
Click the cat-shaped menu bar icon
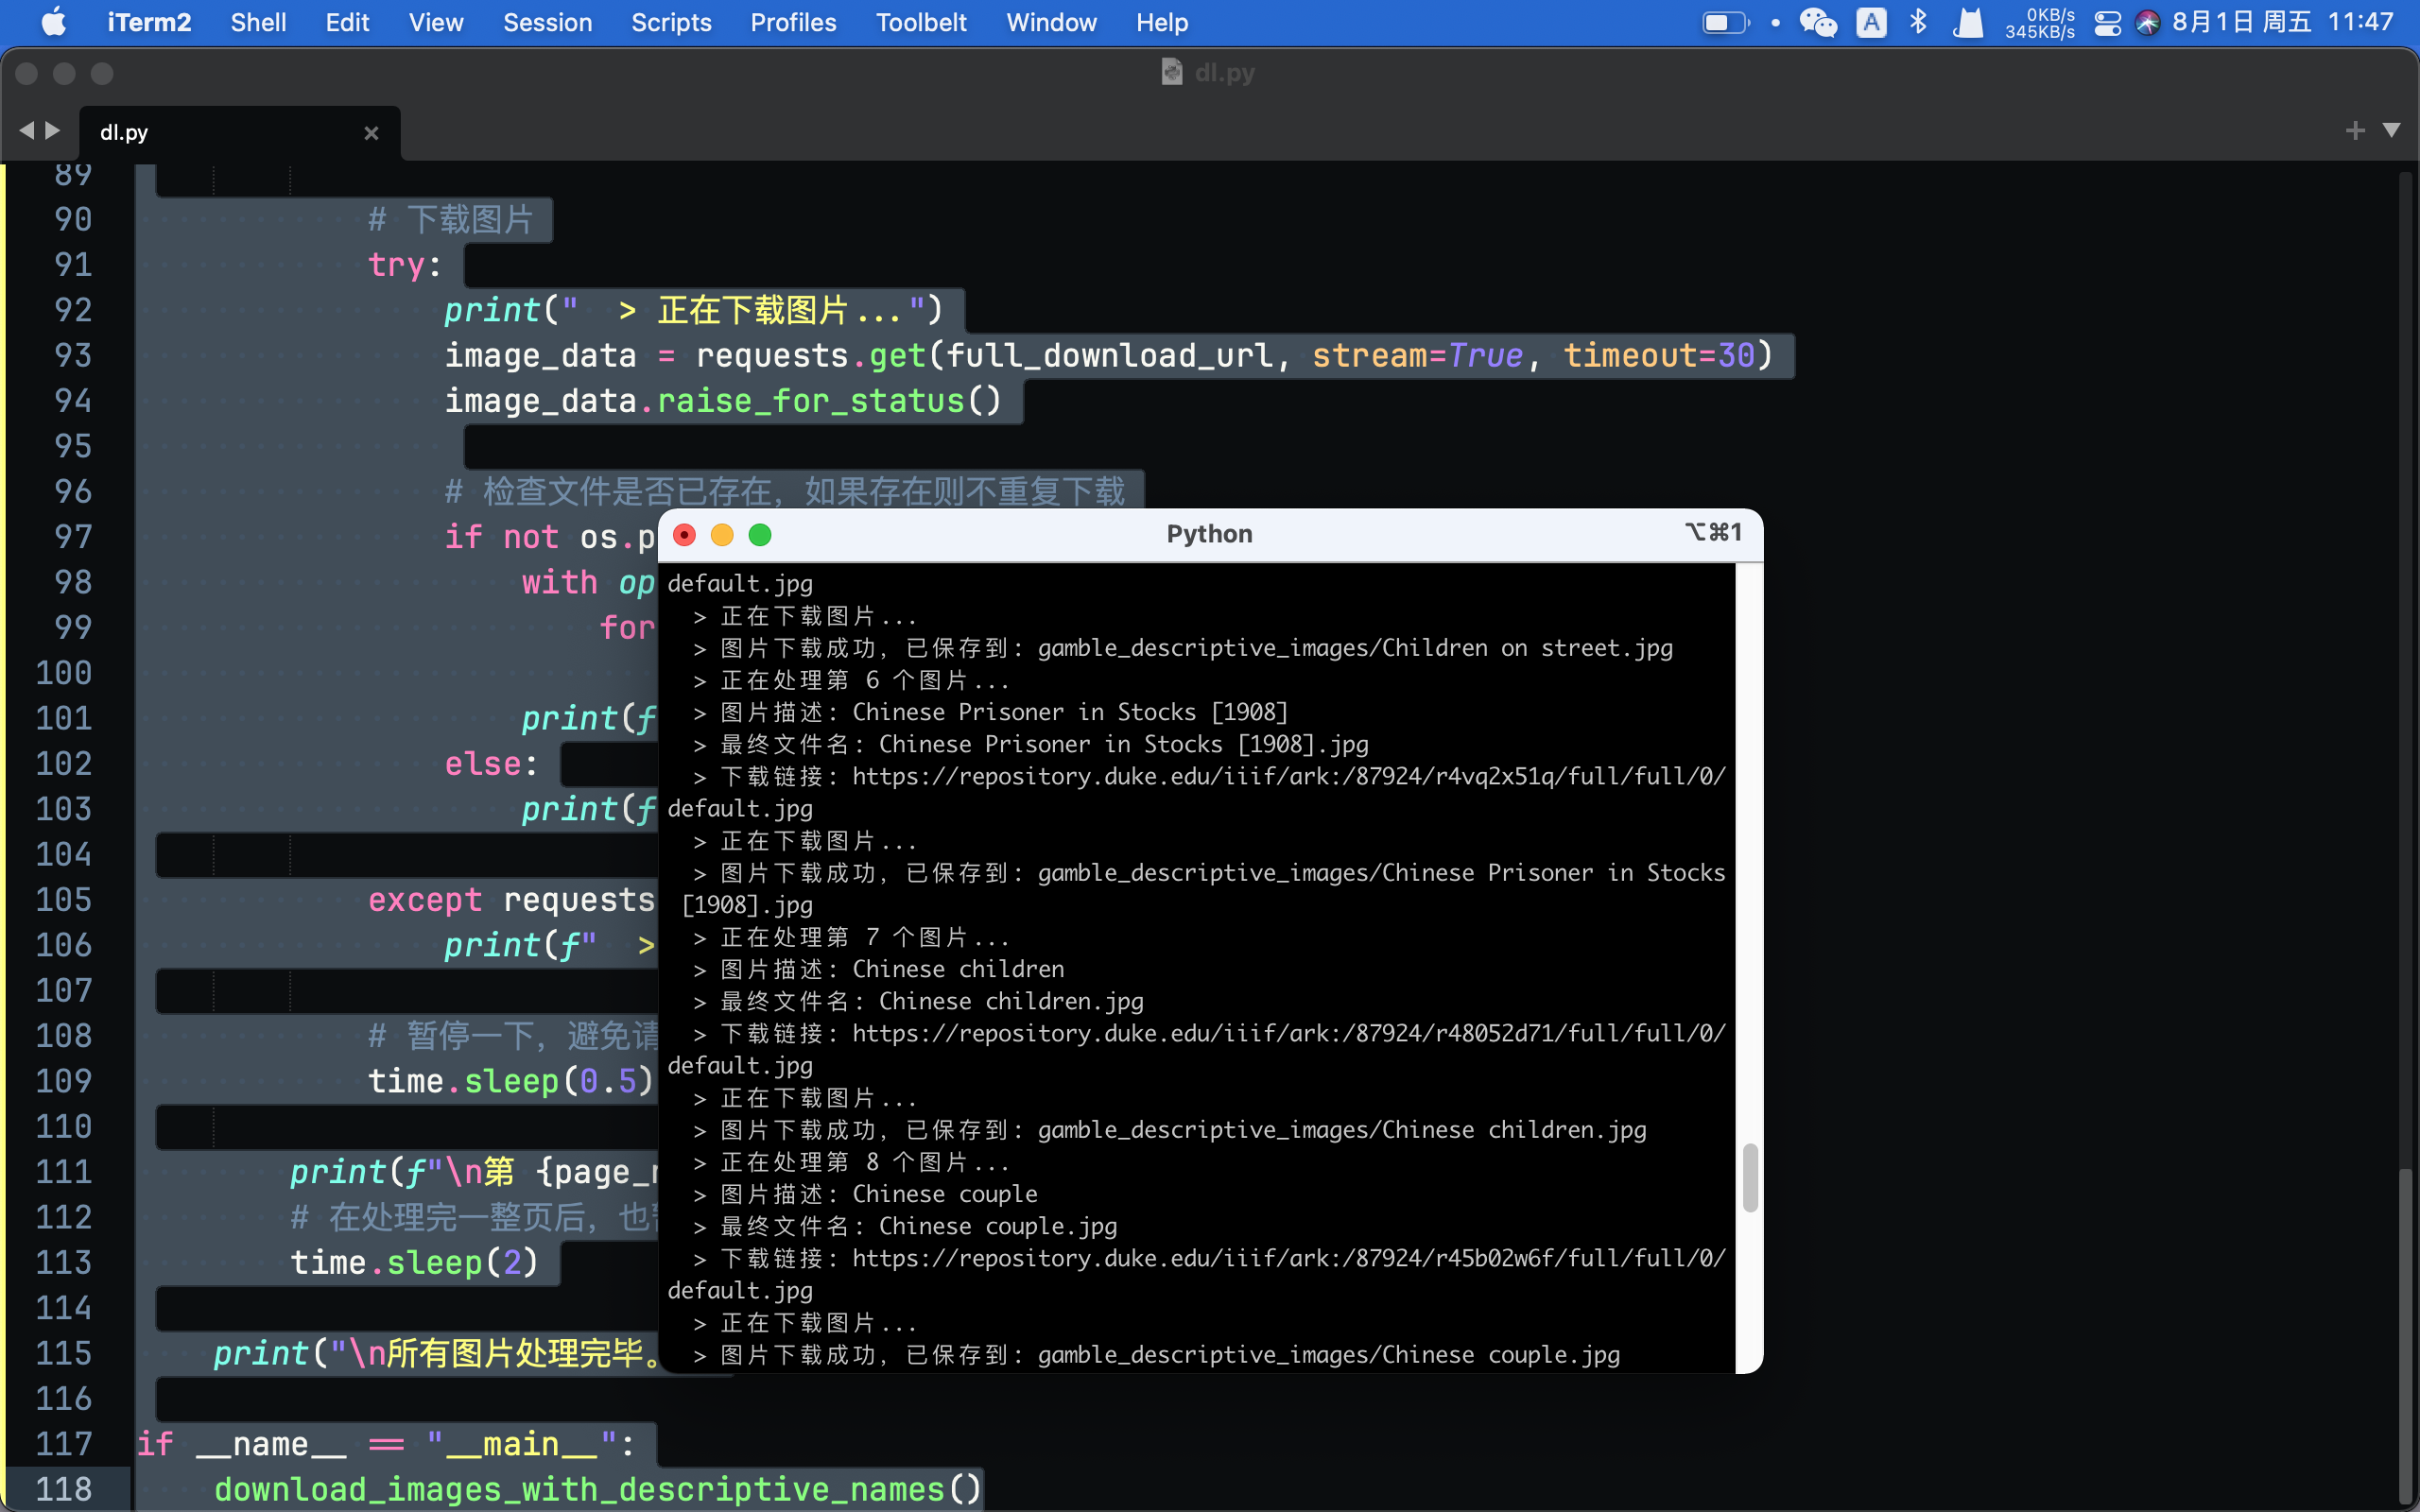(x=1967, y=22)
